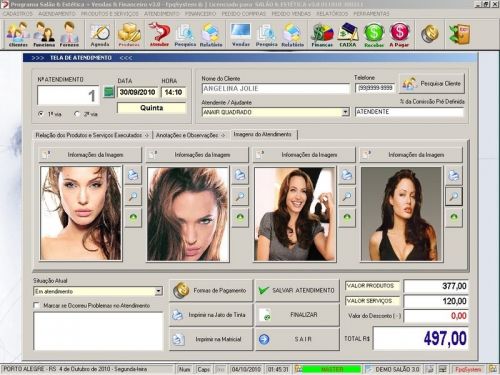Switch to Anotações e Observações tab
The height and width of the screenshot is (375, 500).
pyautogui.click(x=190, y=135)
